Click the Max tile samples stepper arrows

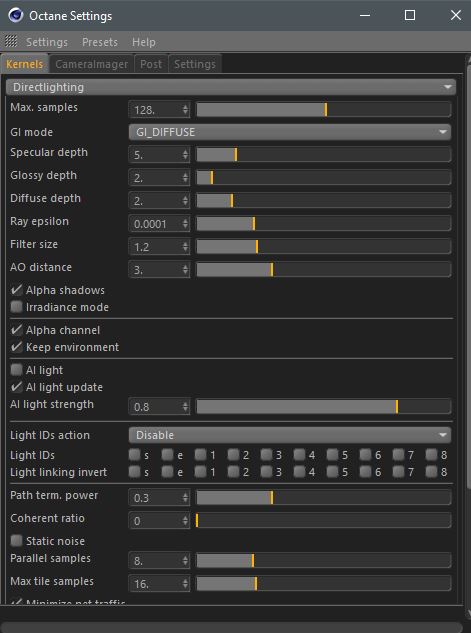185,584
